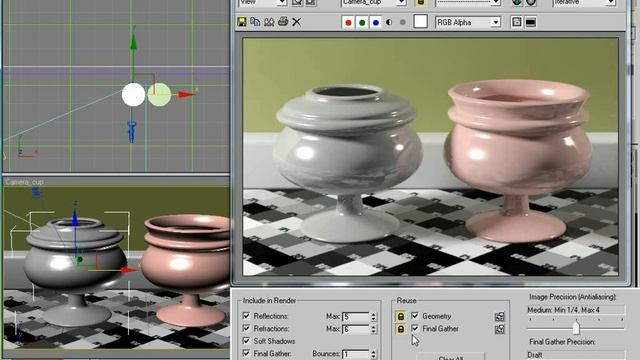Print the rendered image

click(283, 21)
